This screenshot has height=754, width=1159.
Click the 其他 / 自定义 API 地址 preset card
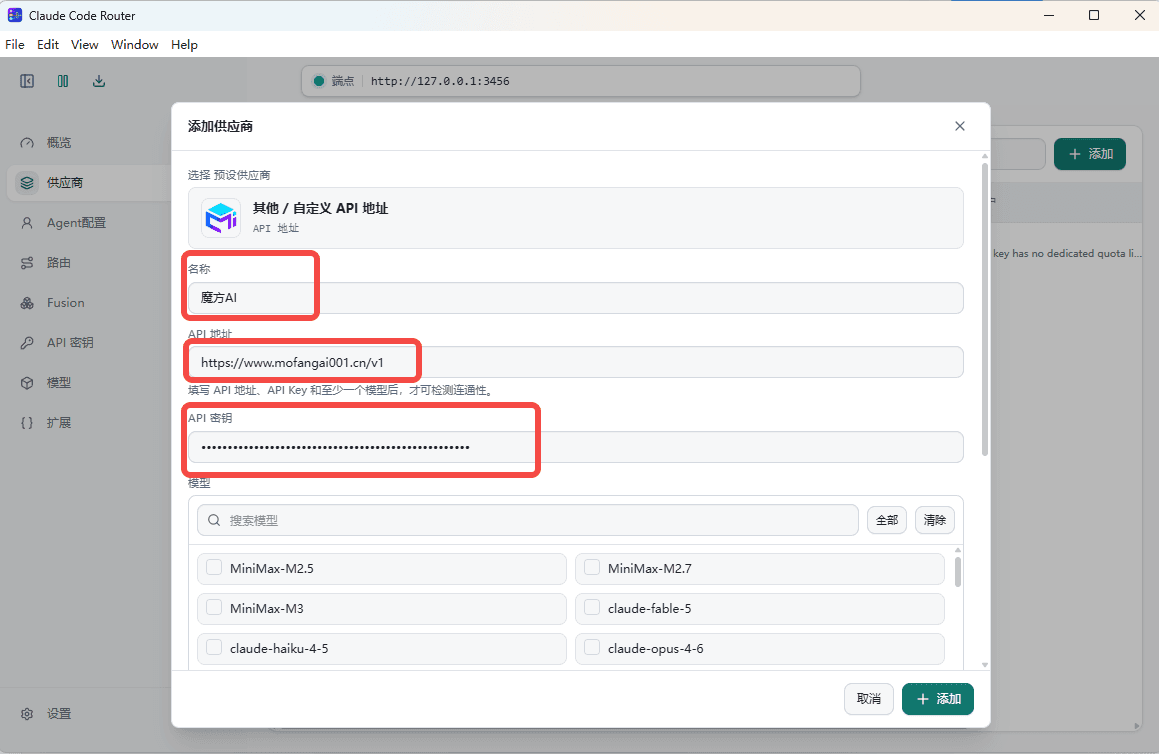click(575, 218)
